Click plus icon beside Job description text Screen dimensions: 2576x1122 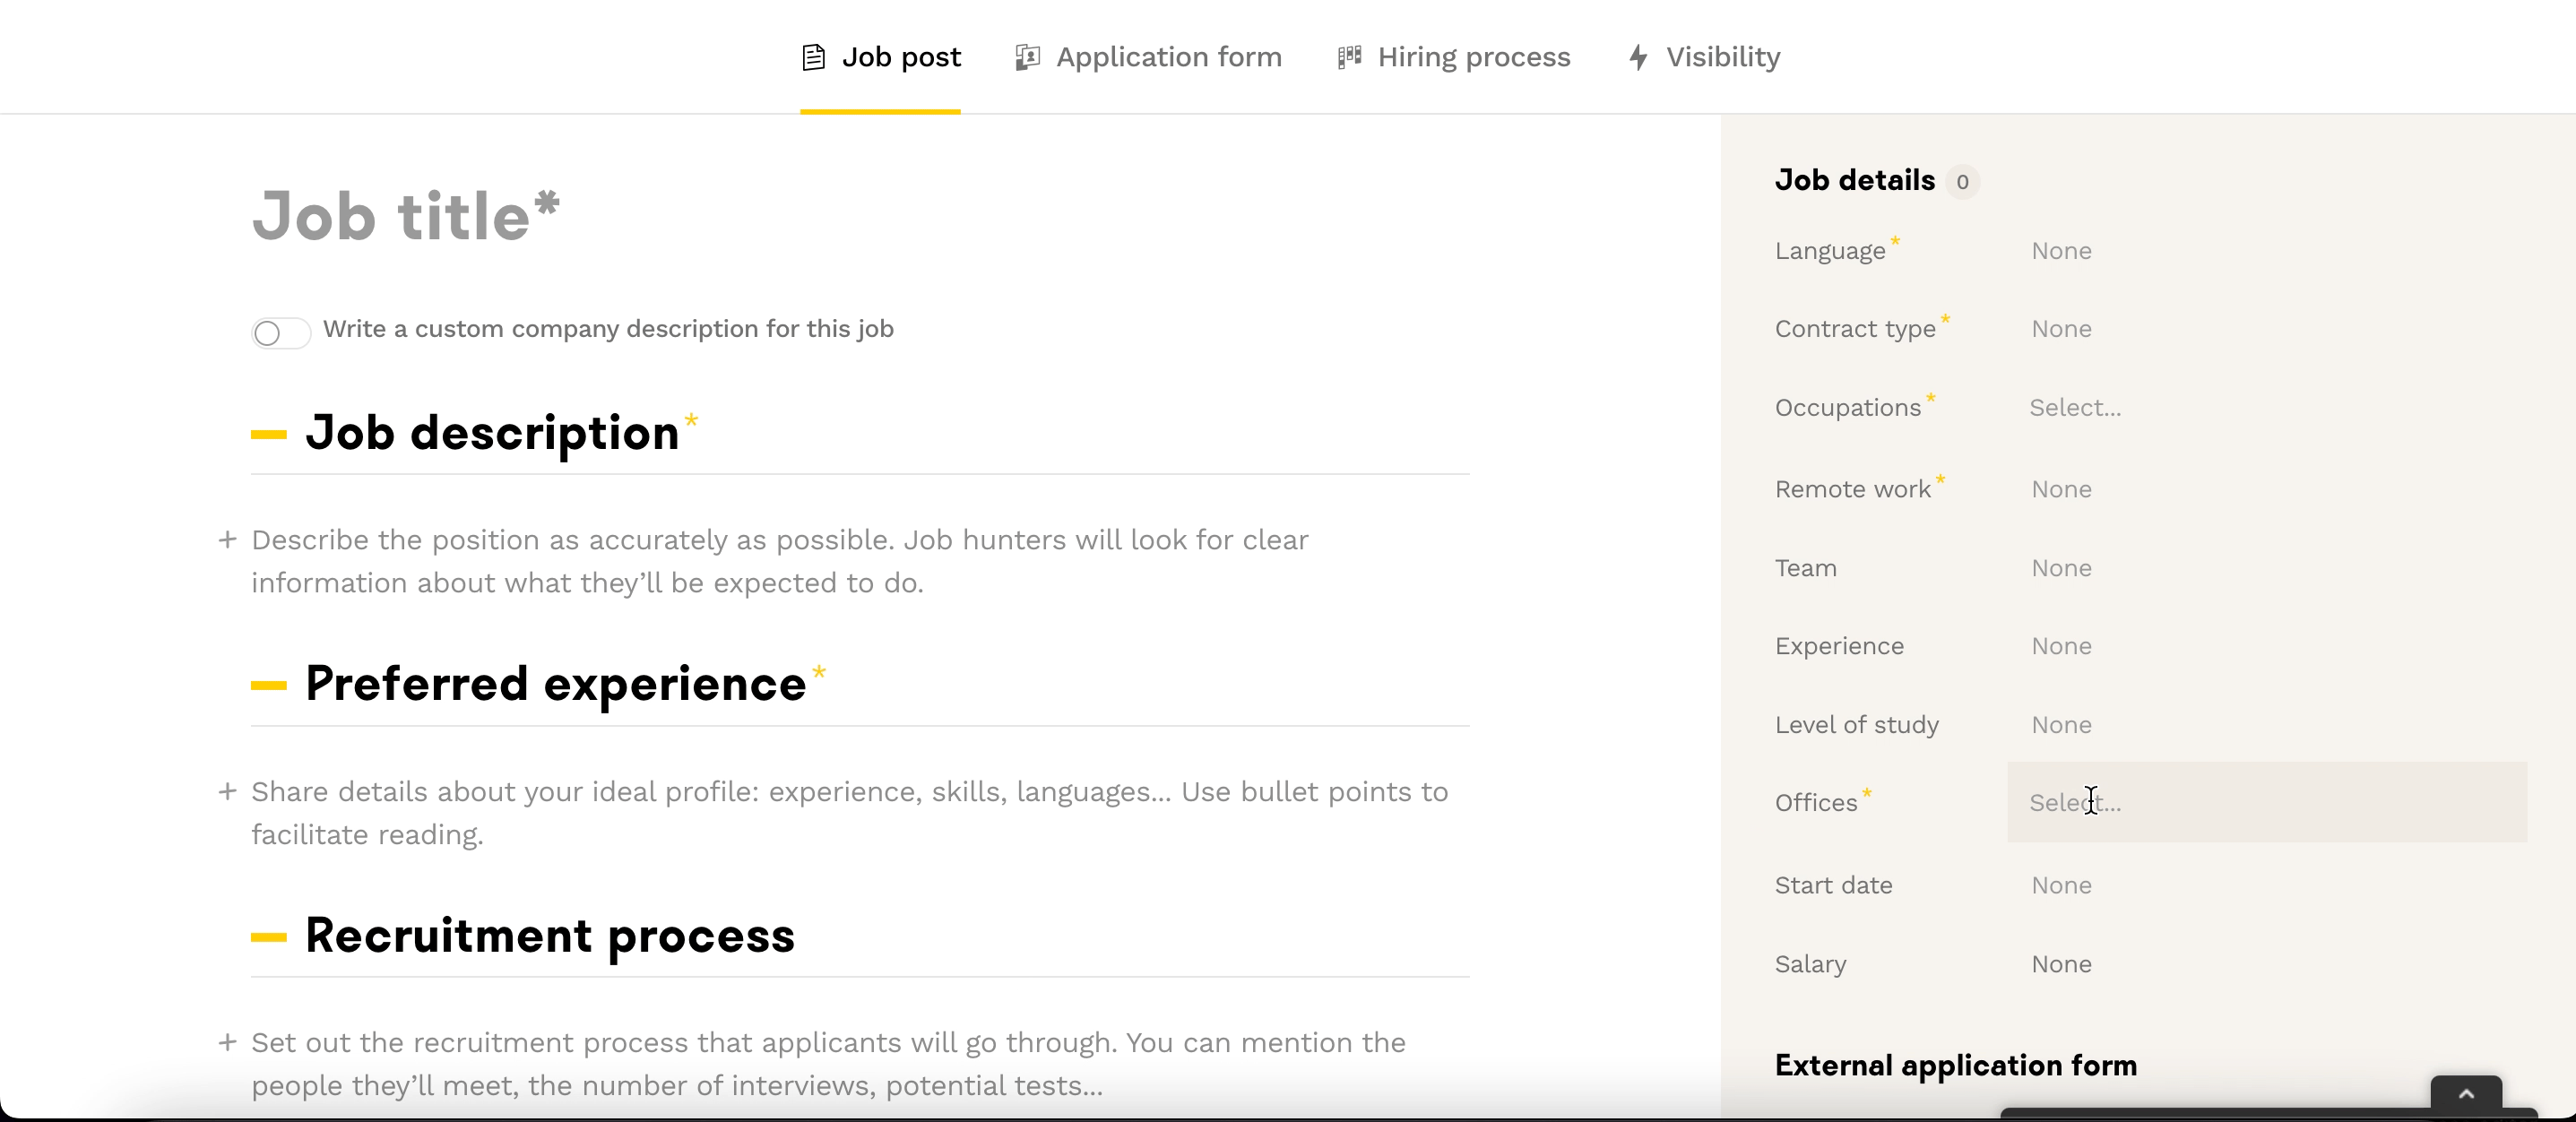[x=228, y=540]
